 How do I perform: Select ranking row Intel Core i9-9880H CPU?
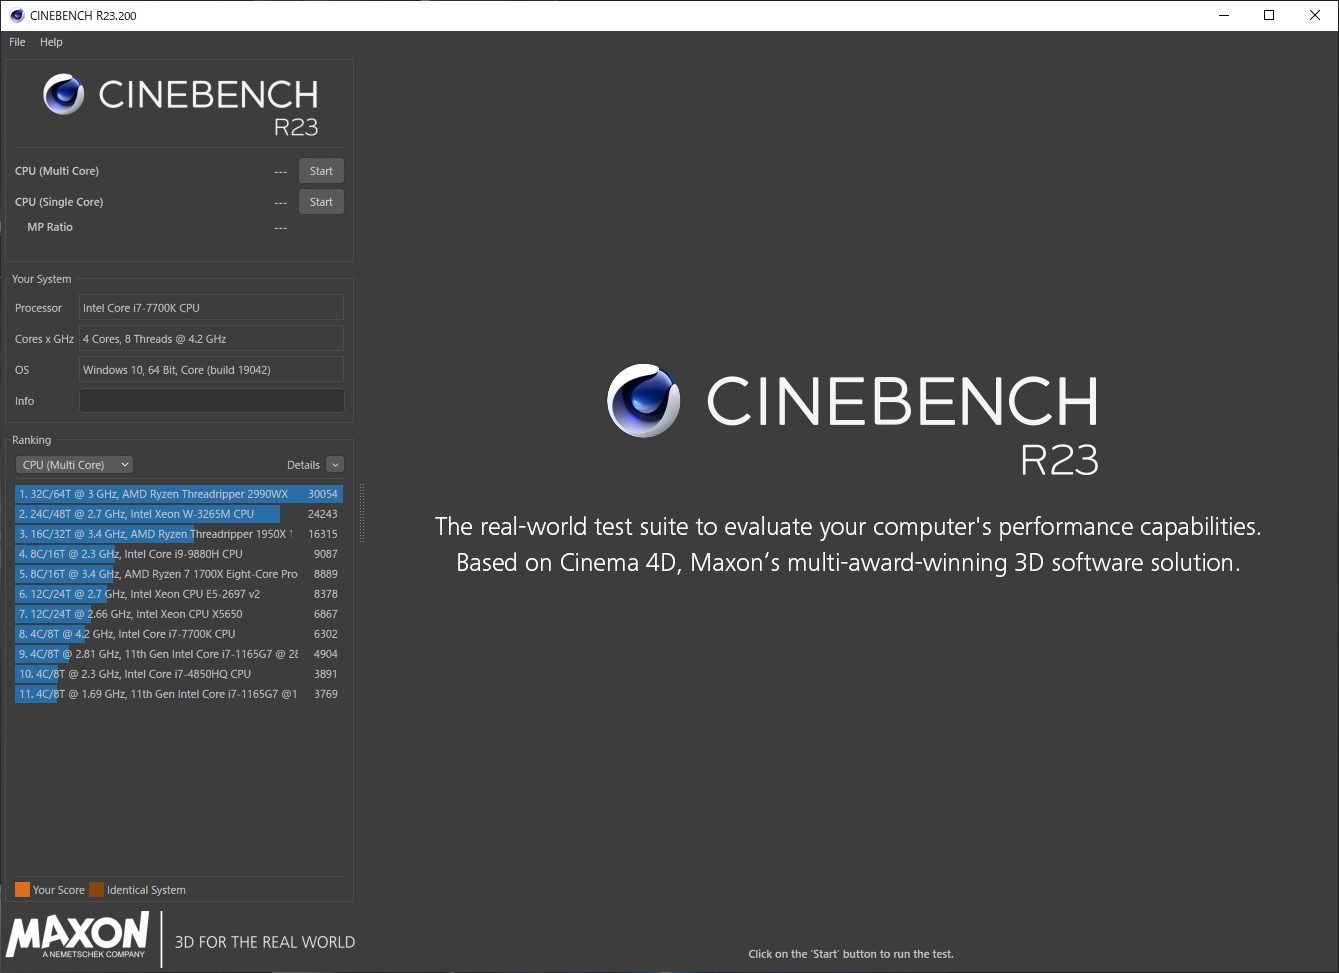pos(179,554)
